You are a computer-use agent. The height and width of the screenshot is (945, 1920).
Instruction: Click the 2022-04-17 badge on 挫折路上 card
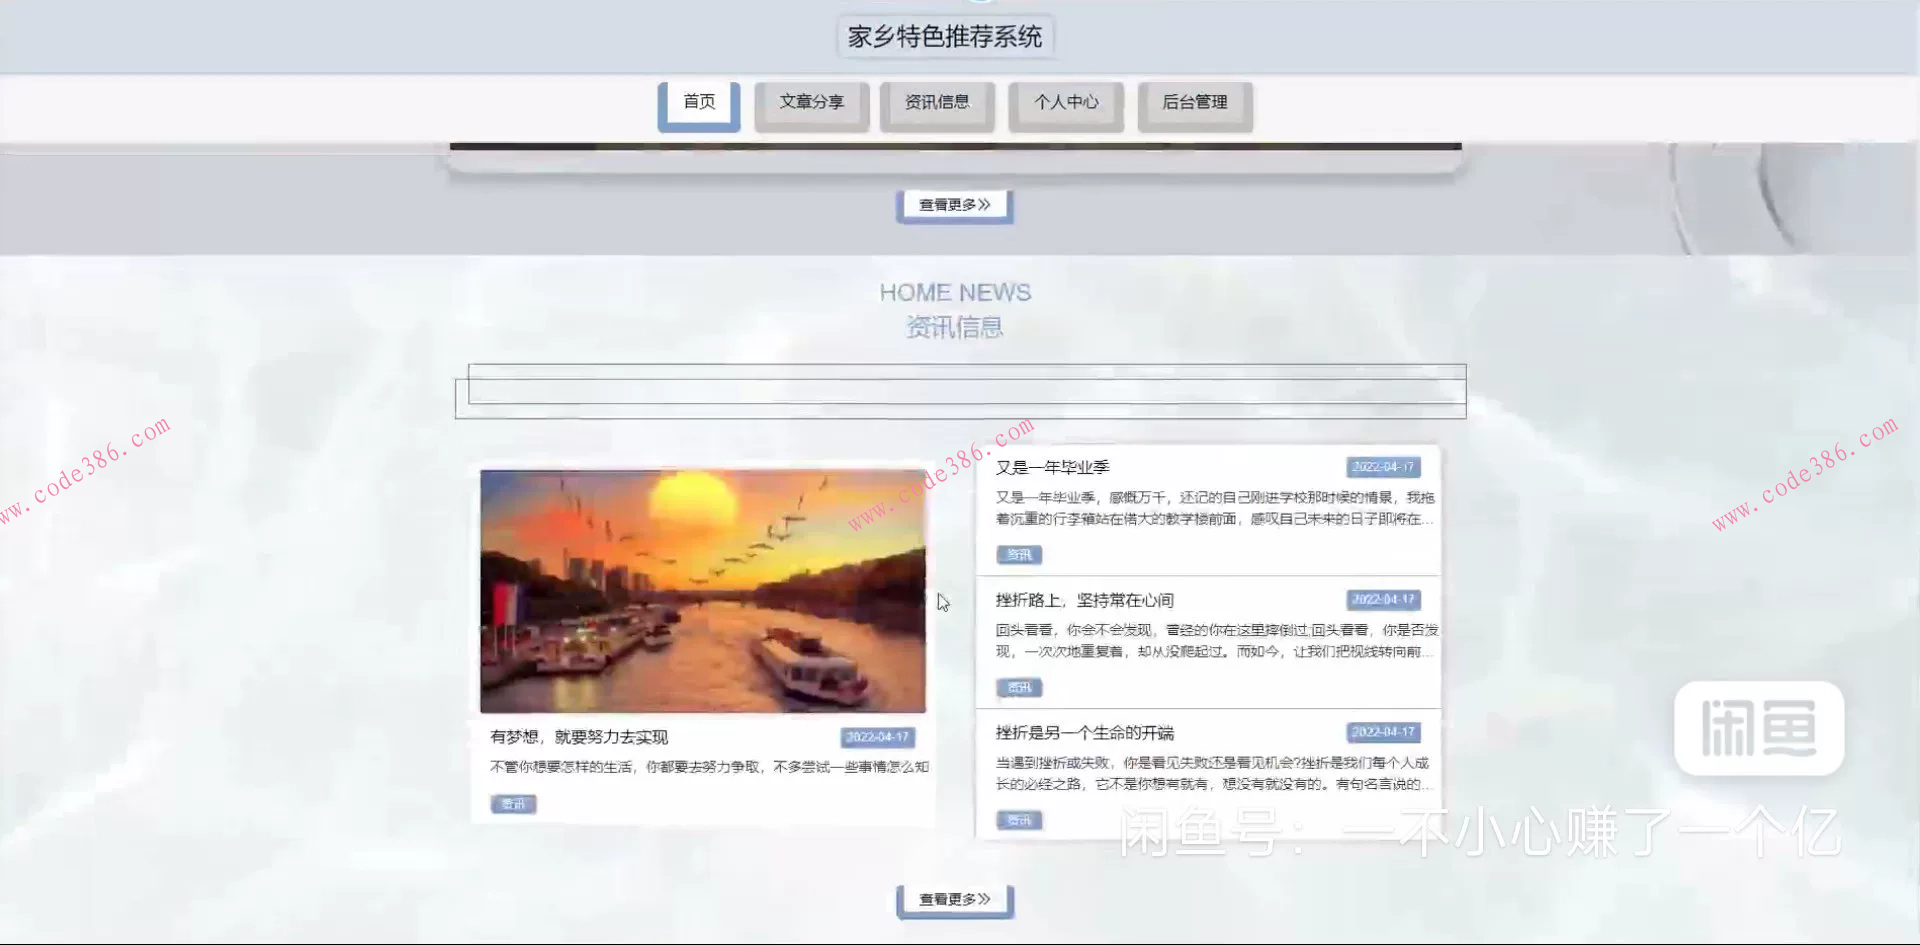click(1384, 599)
